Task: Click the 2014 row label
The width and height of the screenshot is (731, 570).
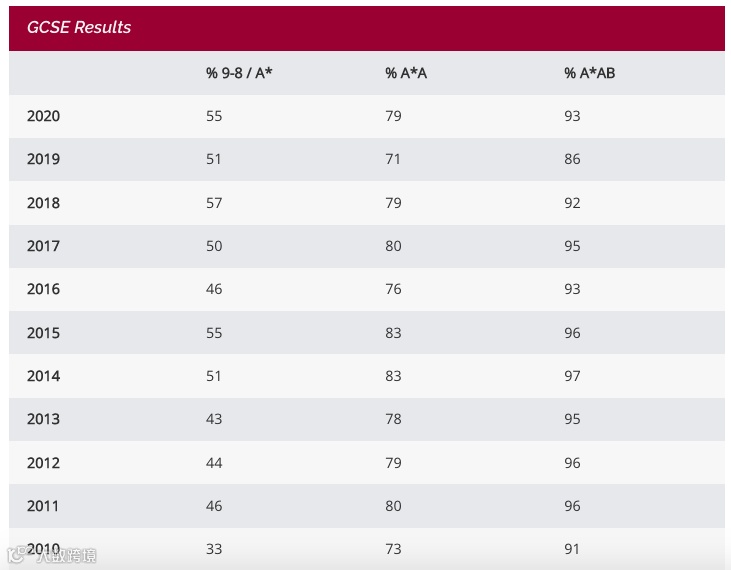Action: coord(43,376)
